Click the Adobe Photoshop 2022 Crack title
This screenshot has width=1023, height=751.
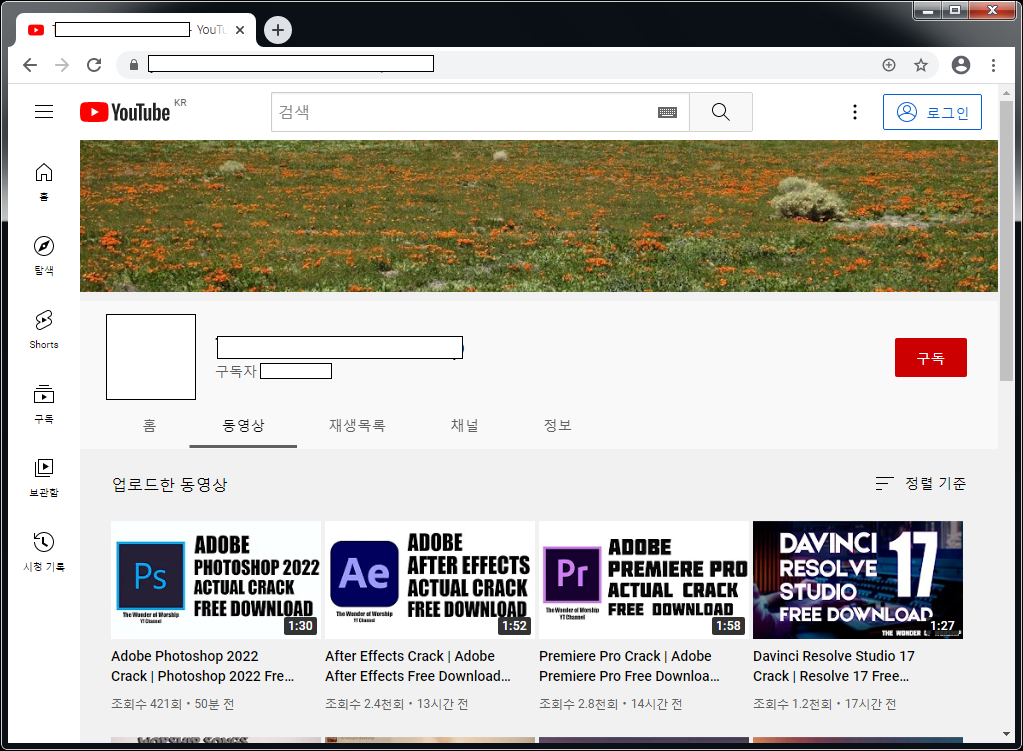203,666
